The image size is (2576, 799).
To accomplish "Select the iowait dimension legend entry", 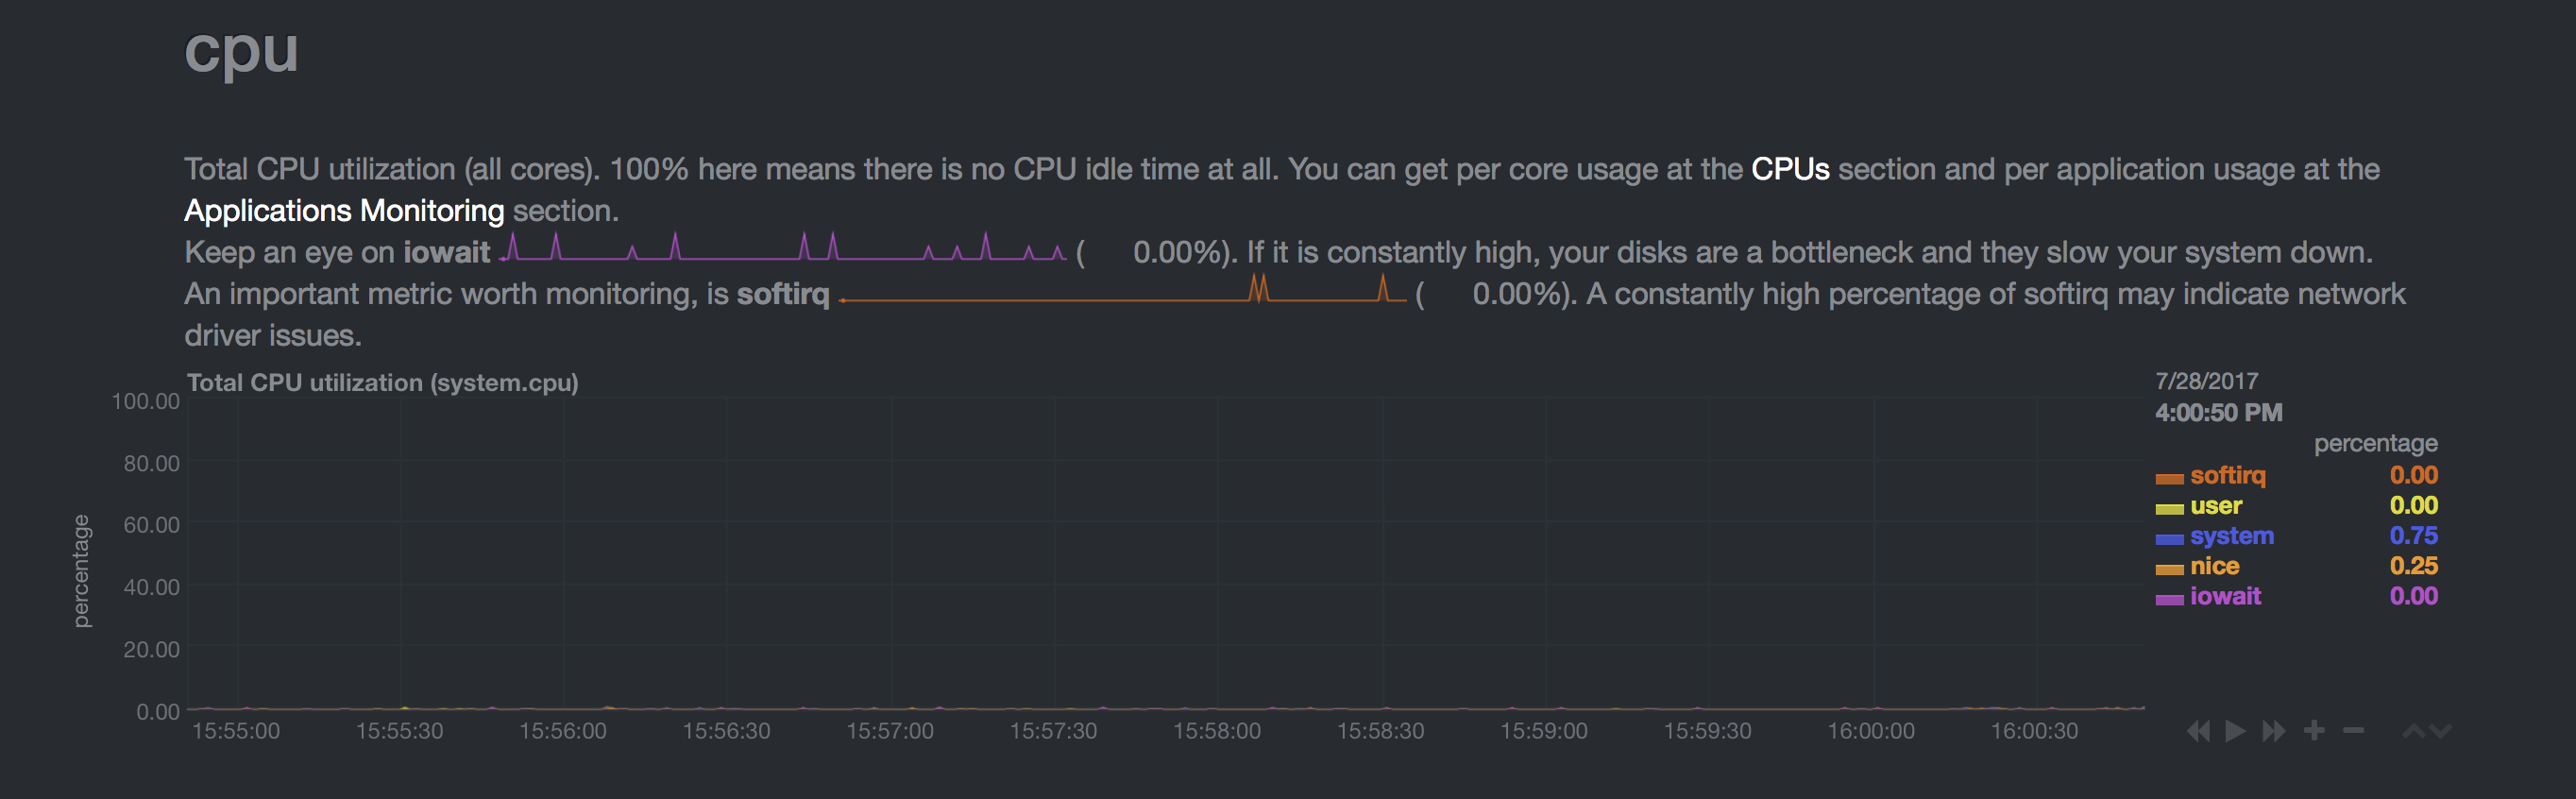I will click(2225, 596).
